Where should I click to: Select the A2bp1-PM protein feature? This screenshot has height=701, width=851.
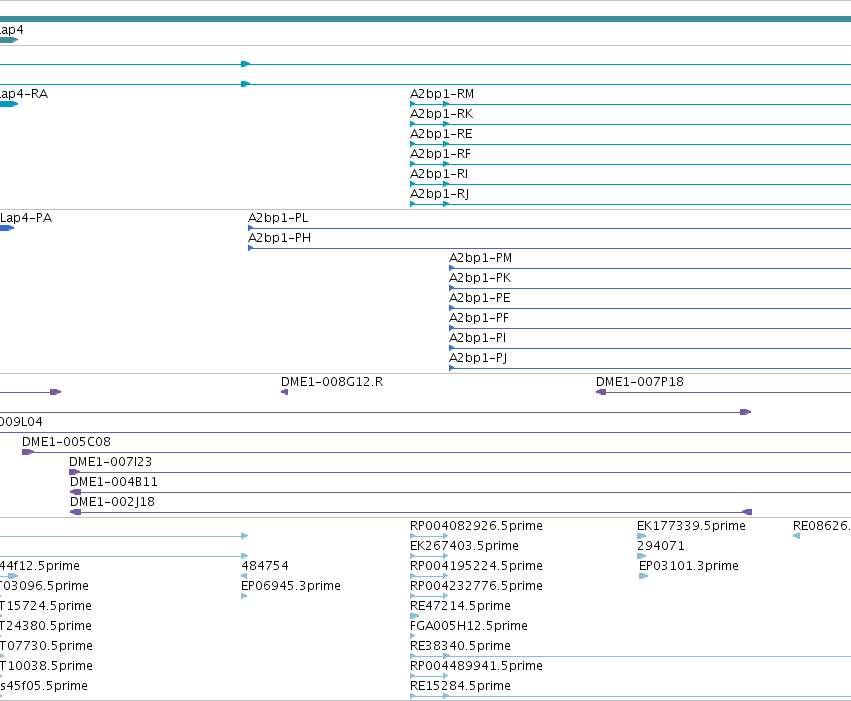(x=480, y=258)
